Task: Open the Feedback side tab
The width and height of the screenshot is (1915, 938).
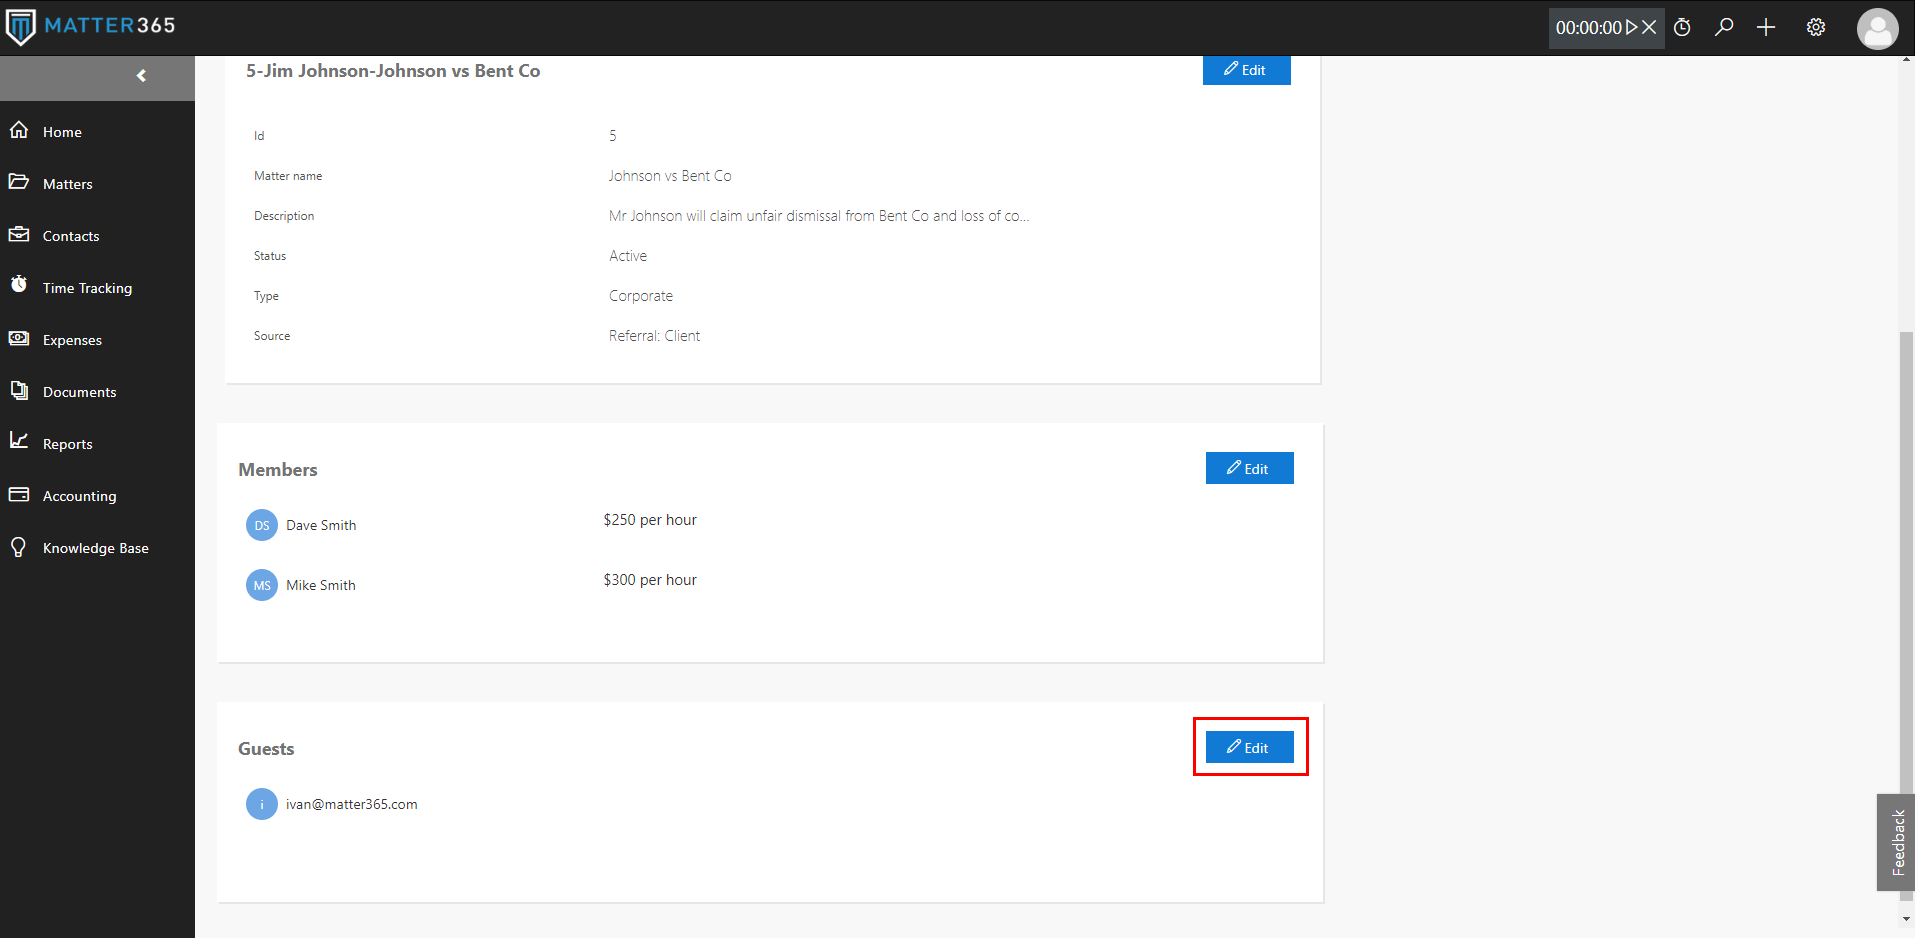Action: (1896, 842)
